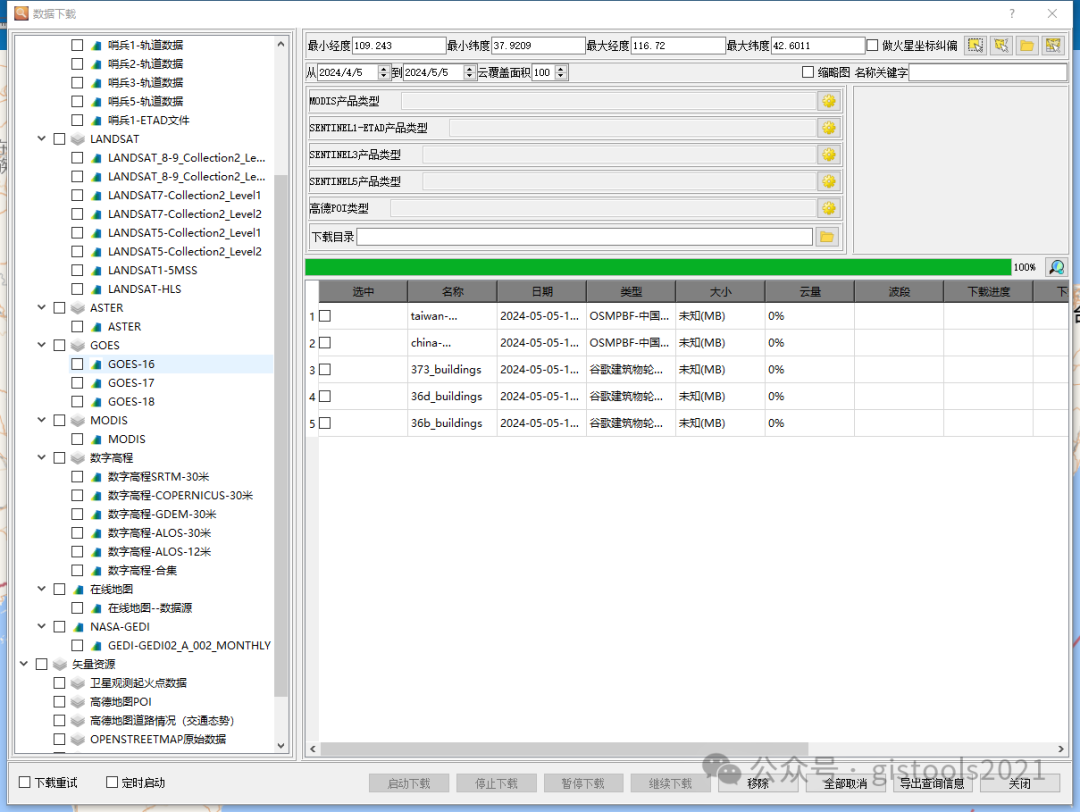The height and width of the screenshot is (812, 1080).
Task: Click the 最小经度 value field
Action: pyautogui.click(x=399, y=45)
